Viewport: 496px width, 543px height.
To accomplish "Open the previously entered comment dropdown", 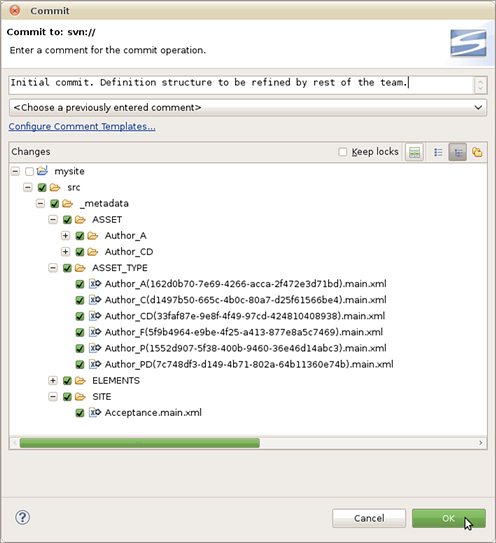I will (x=248, y=108).
